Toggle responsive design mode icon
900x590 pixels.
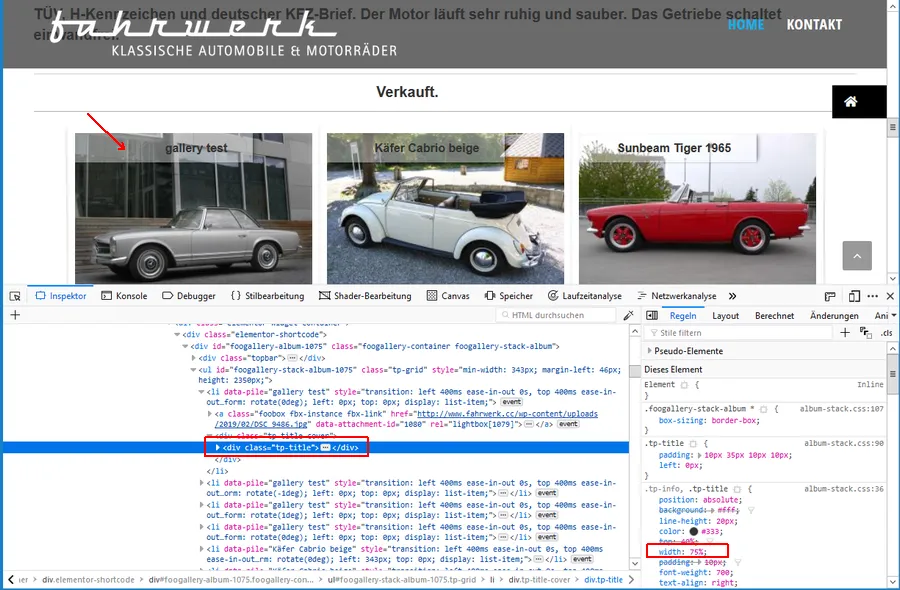[x=854, y=296]
